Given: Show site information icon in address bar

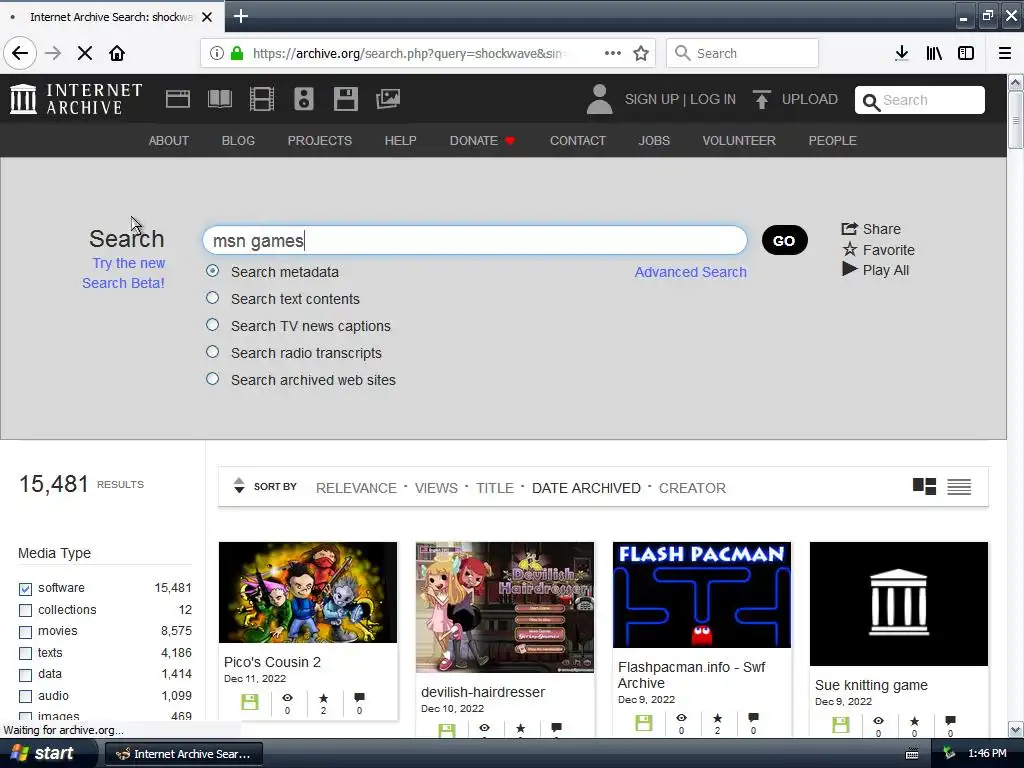Looking at the screenshot, I should click(217, 53).
